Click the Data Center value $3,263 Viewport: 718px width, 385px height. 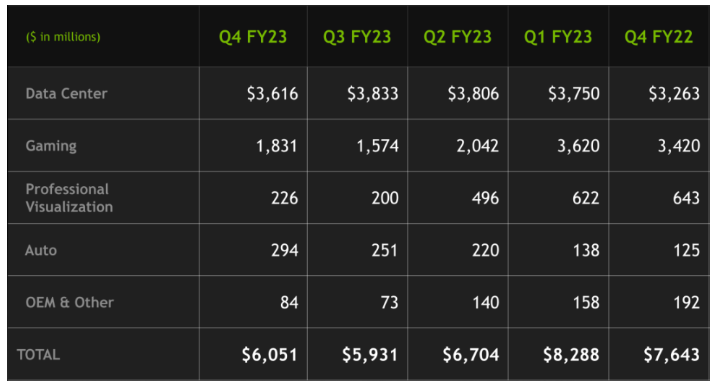pyautogui.click(x=674, y=94)
